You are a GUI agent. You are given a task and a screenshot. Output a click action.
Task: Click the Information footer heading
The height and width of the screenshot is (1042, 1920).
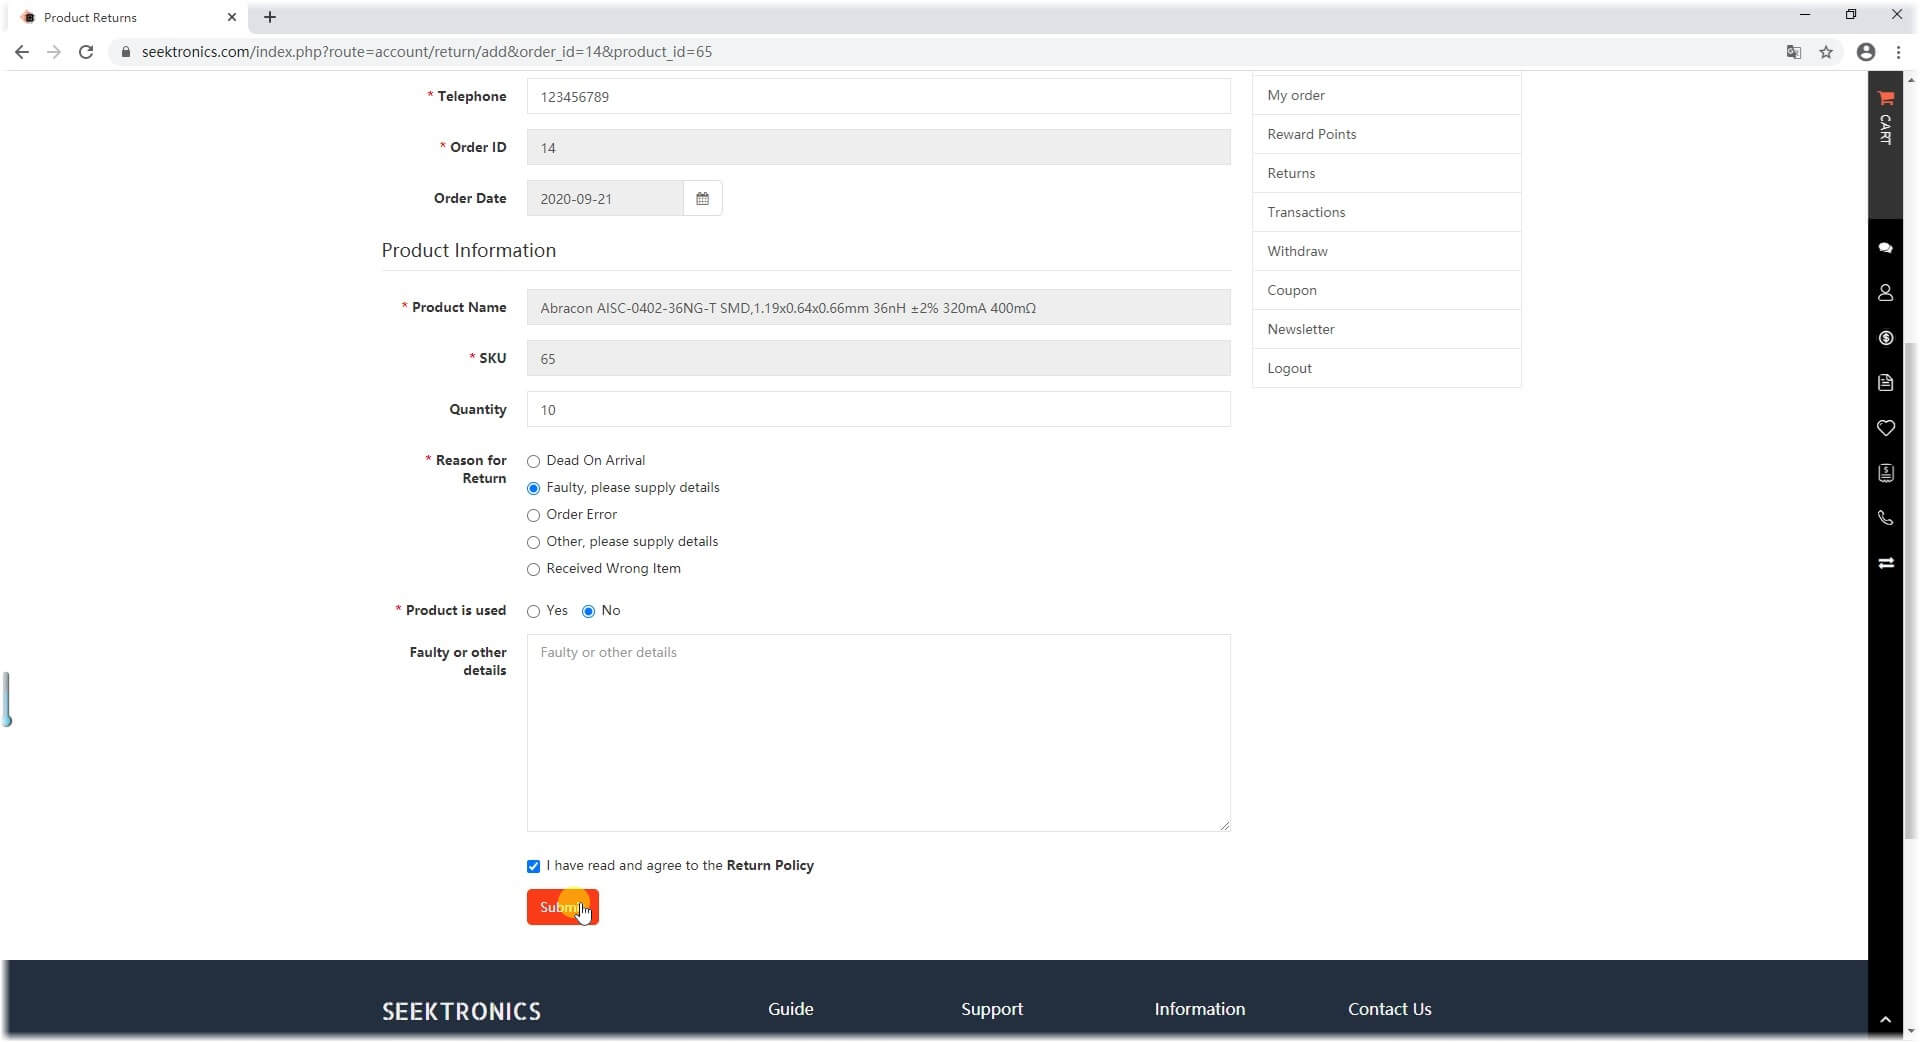pos(1199,1009)
